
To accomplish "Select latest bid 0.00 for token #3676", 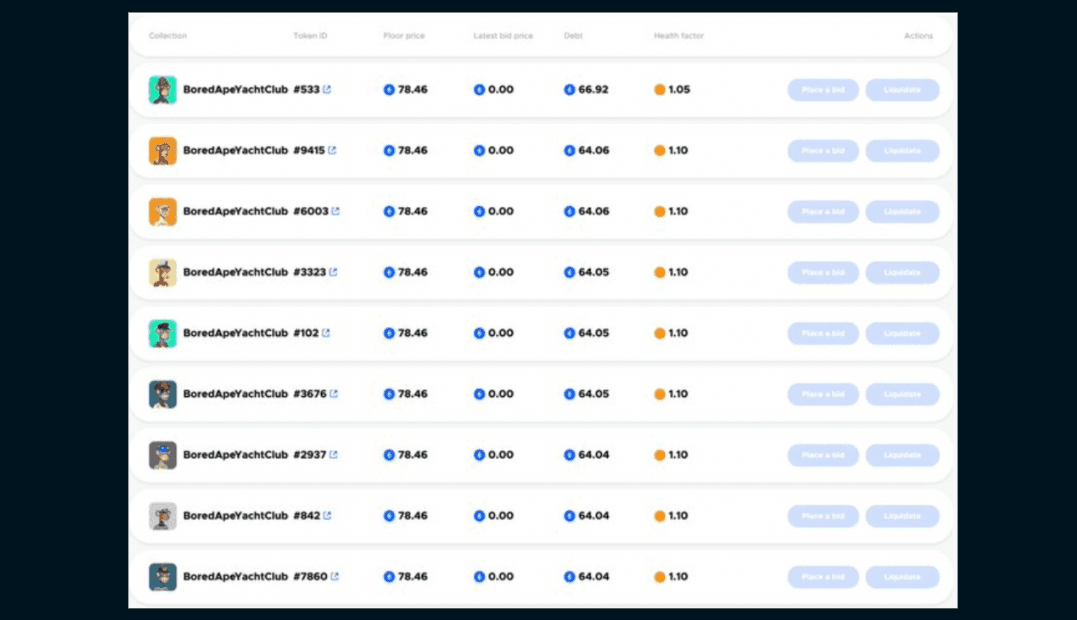I will [x=501, y=393].
